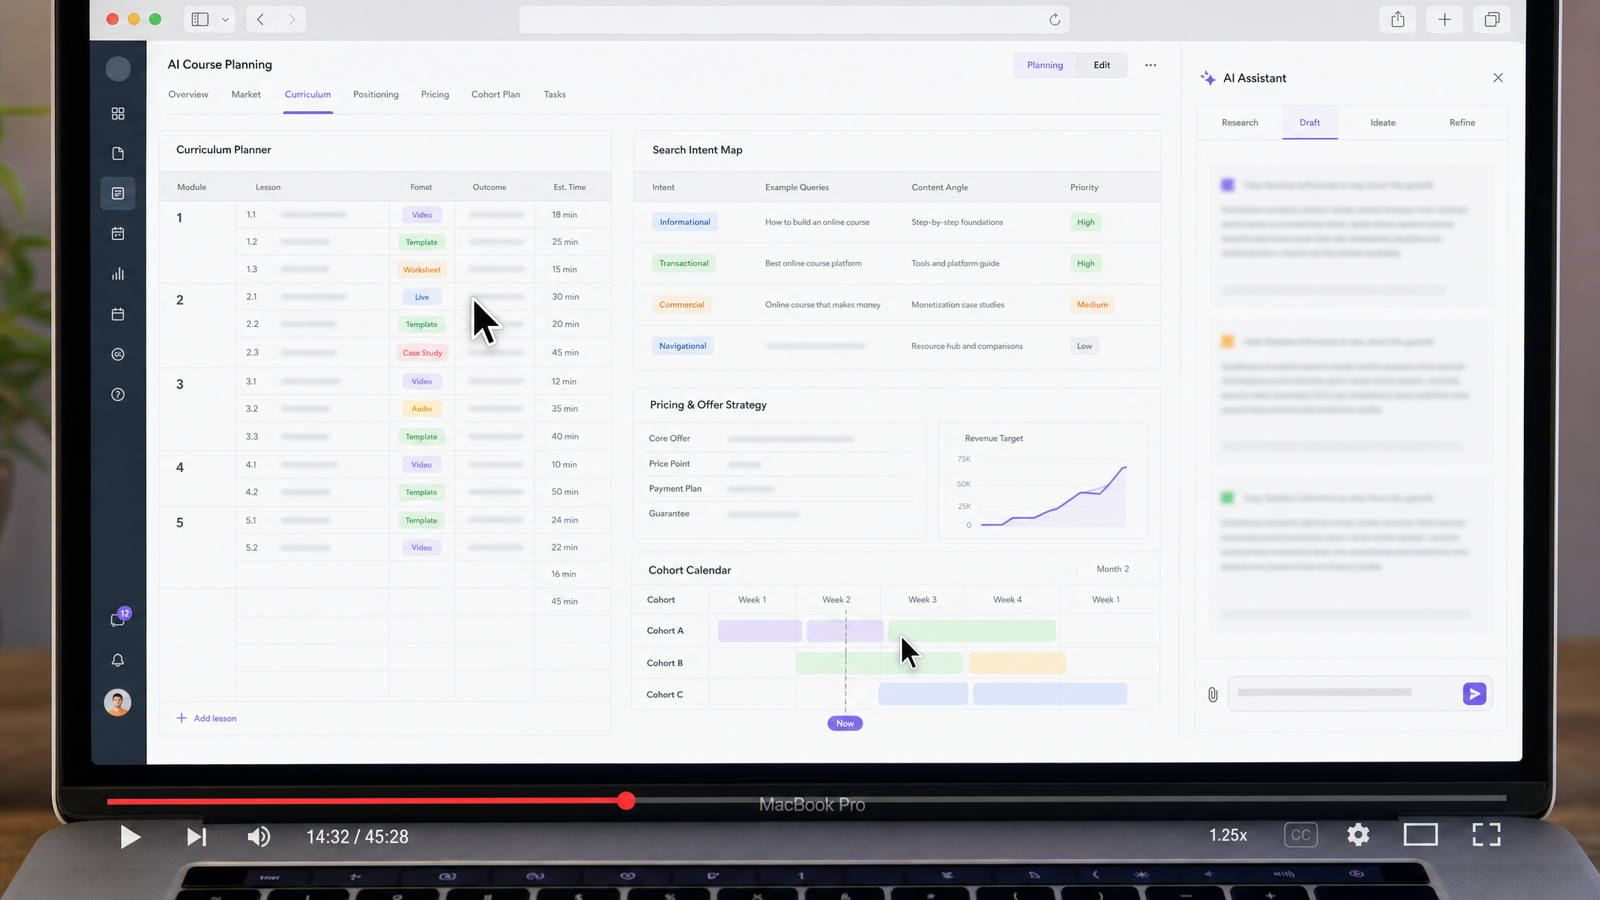Open the analytics bar chart icon in sidebar
1600x900 pixels.
(x=118, y=274)
